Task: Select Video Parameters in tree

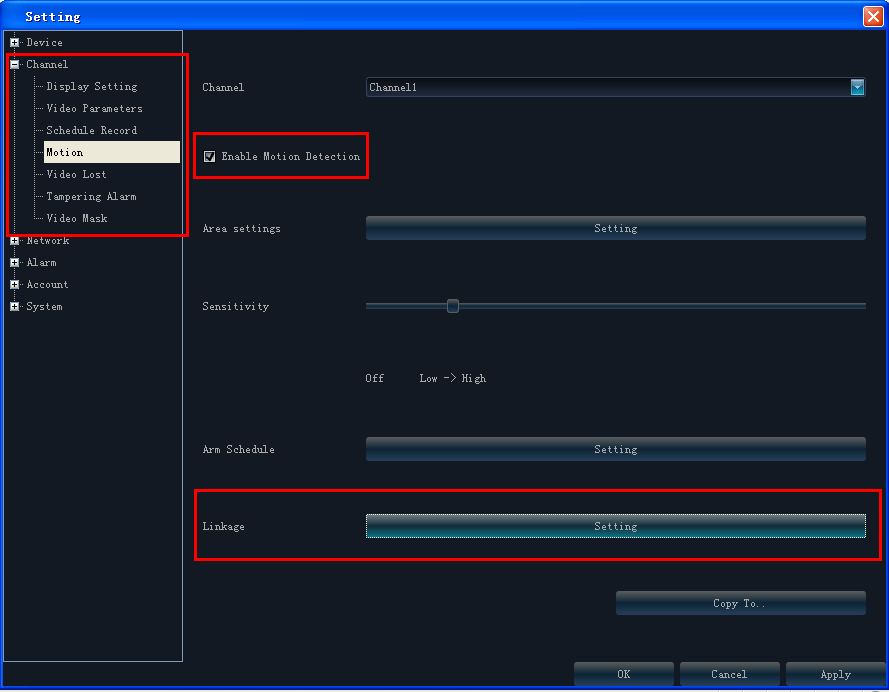Action: coord(95,108)
